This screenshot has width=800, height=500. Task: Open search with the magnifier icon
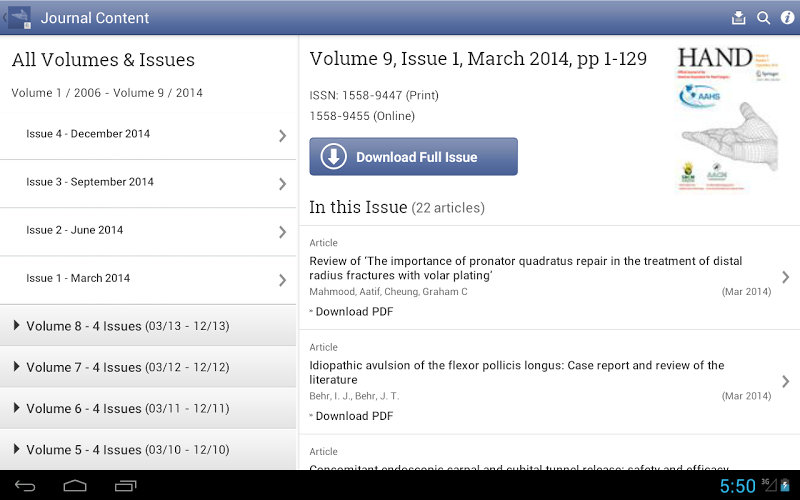pyautogui.click(x=763, y=18)
